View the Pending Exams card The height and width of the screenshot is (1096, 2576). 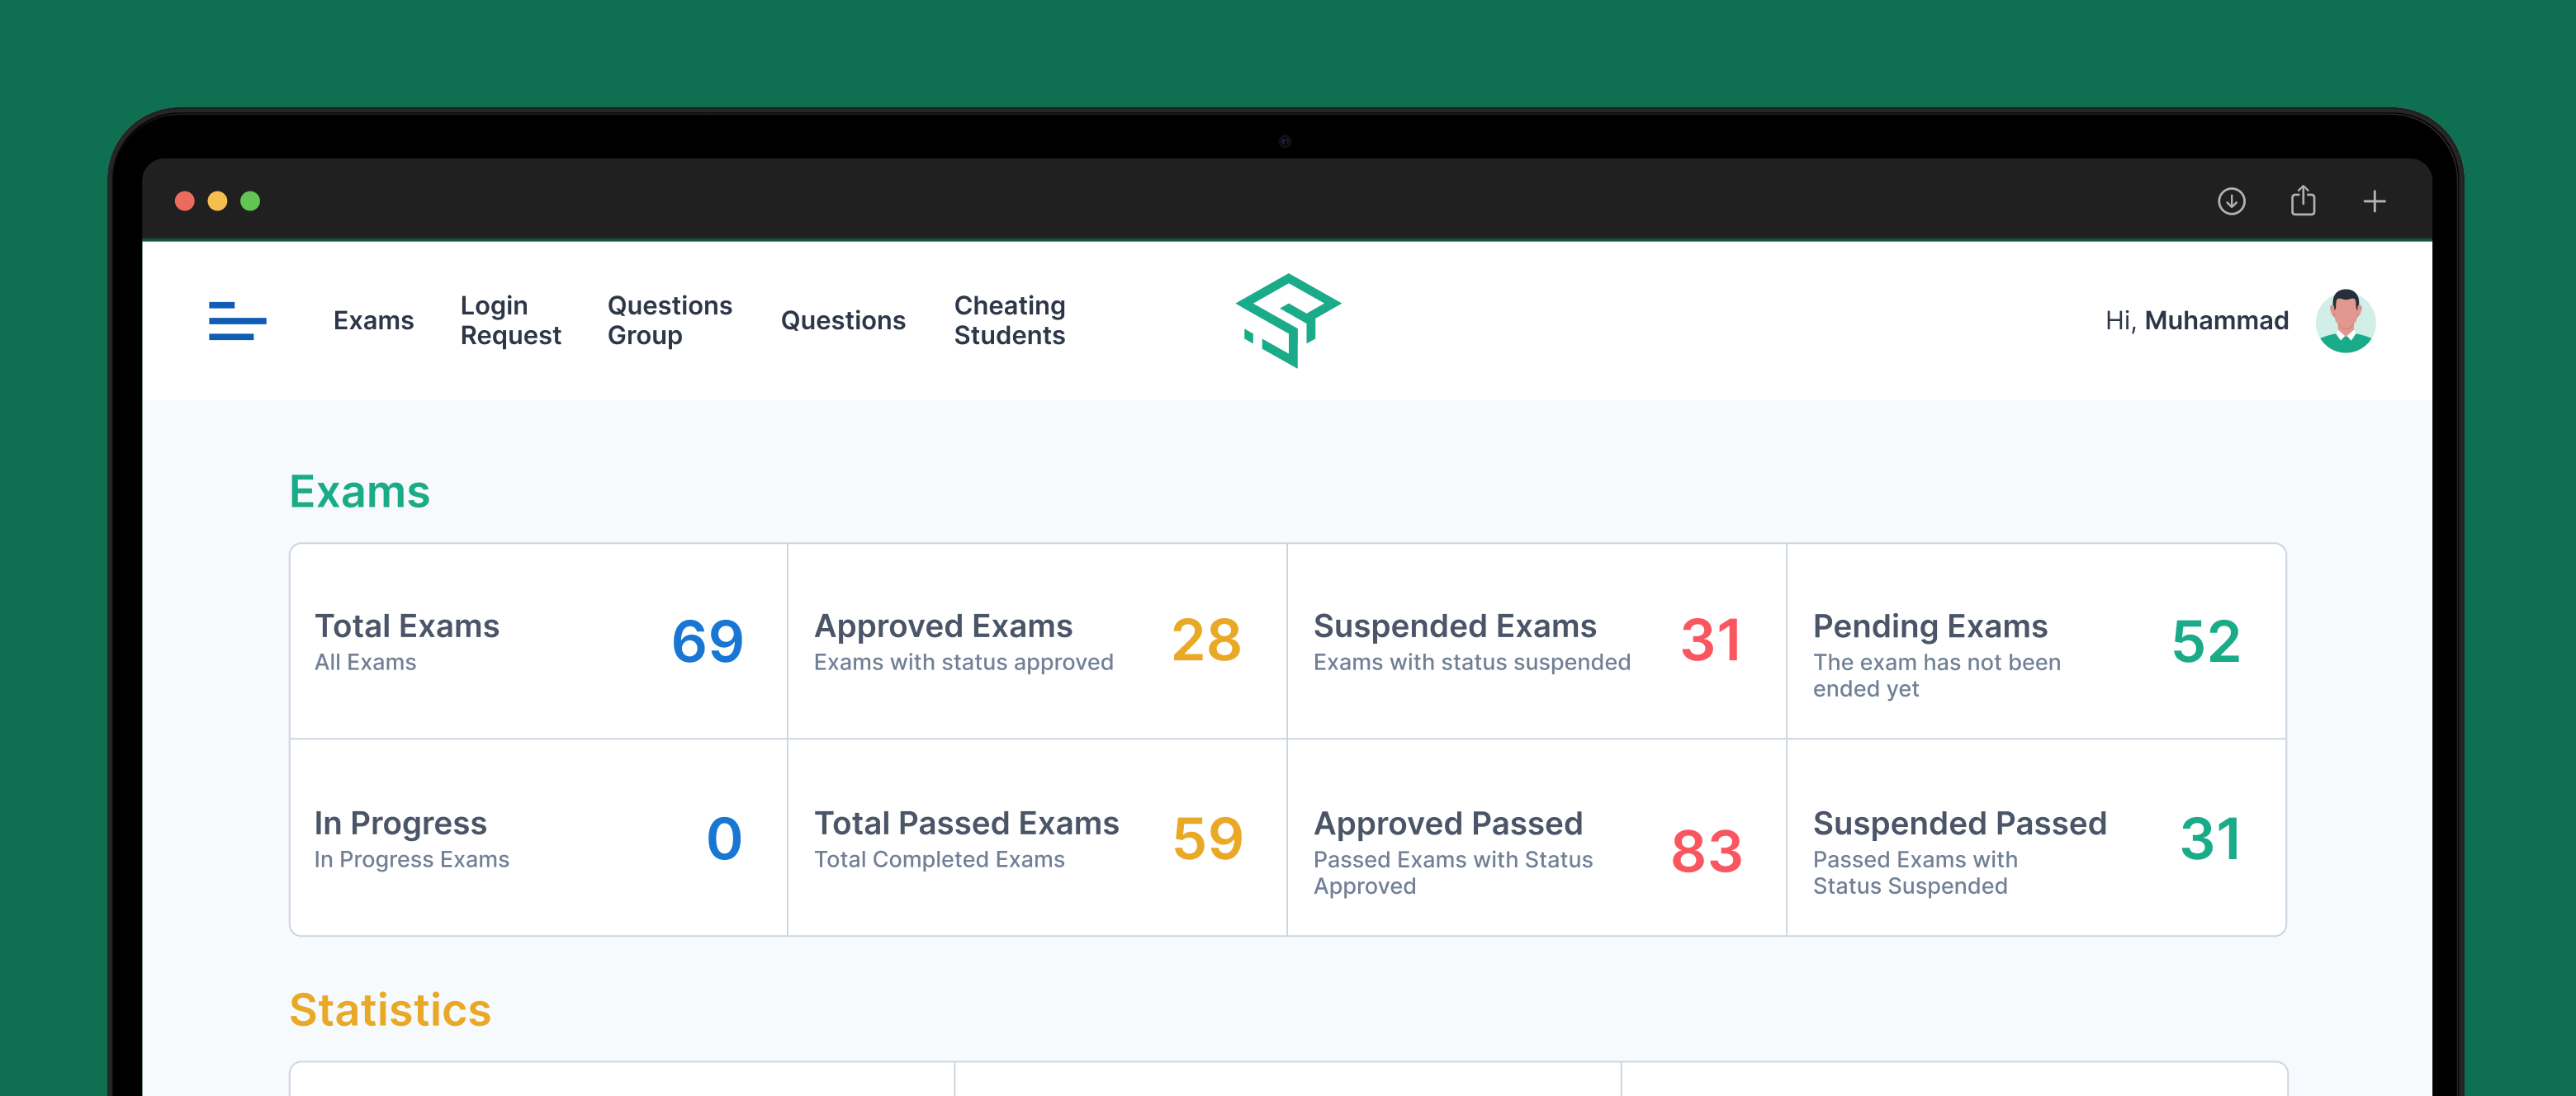(x=2035, y=641)
